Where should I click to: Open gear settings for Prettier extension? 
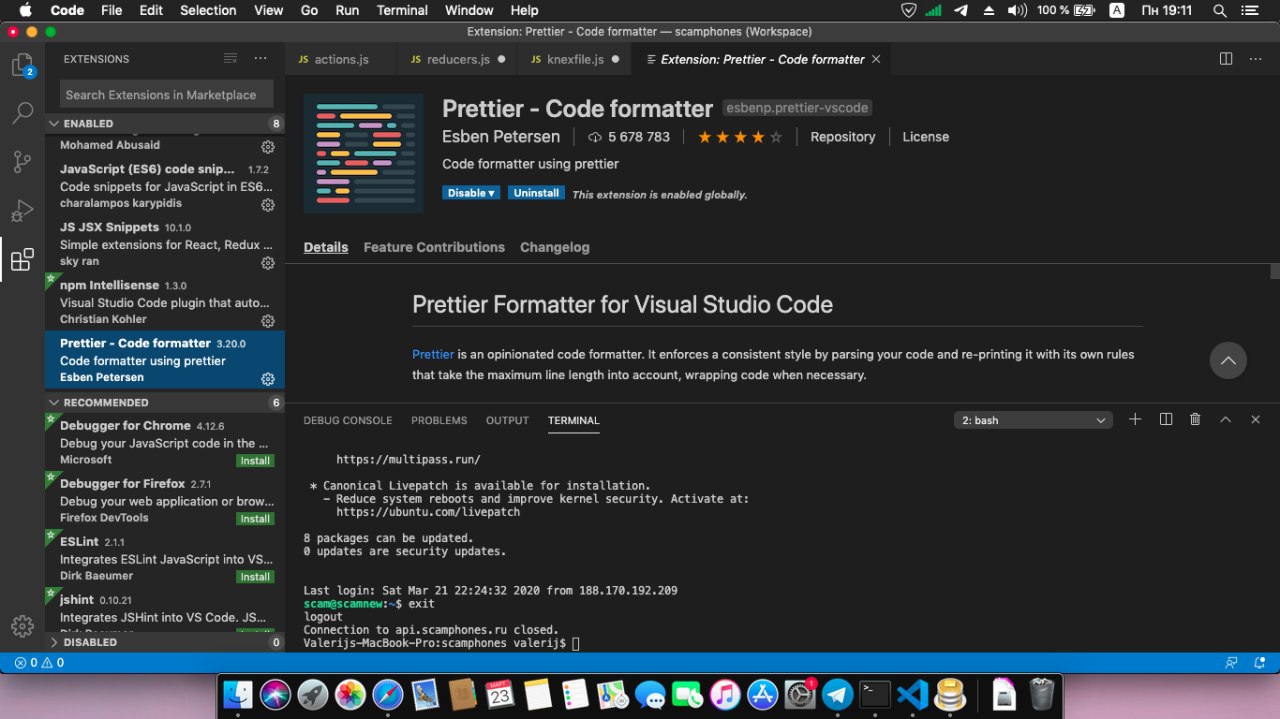click(x=268, y=379)
